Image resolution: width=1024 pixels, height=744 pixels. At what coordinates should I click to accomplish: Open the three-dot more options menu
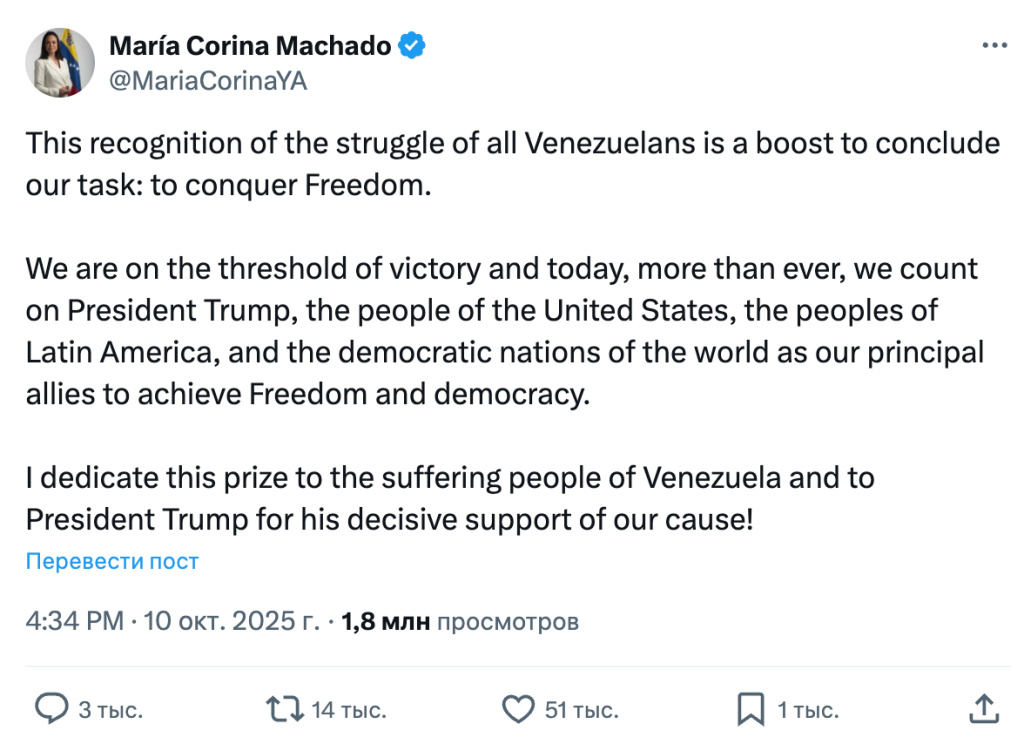tap(994, 46)
